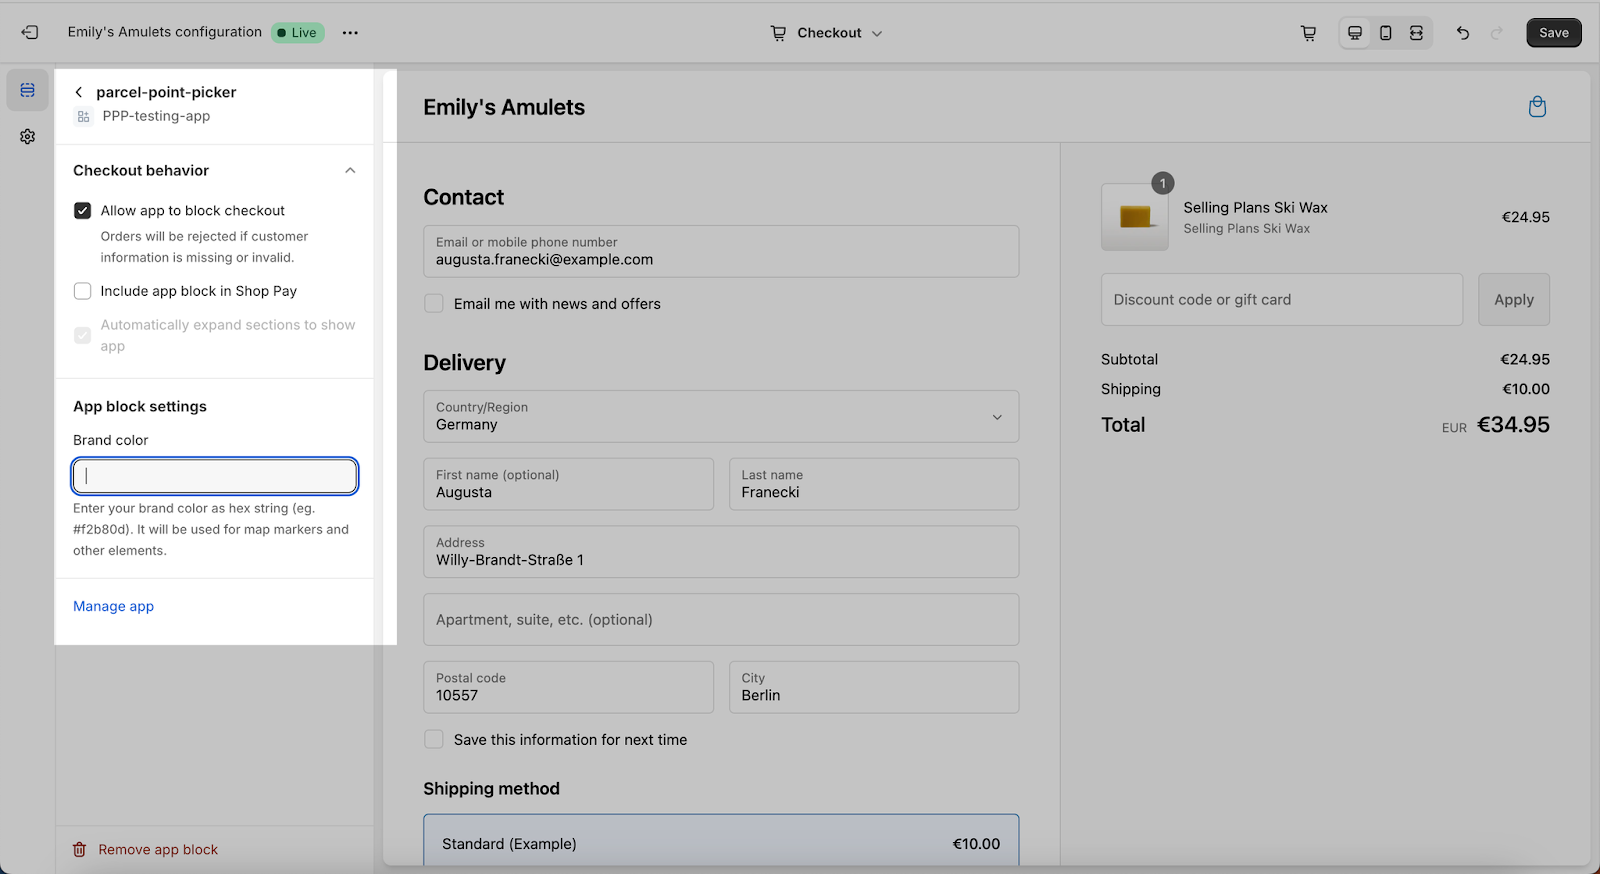Open the Sections panel in sidebar

click(28, 90)
